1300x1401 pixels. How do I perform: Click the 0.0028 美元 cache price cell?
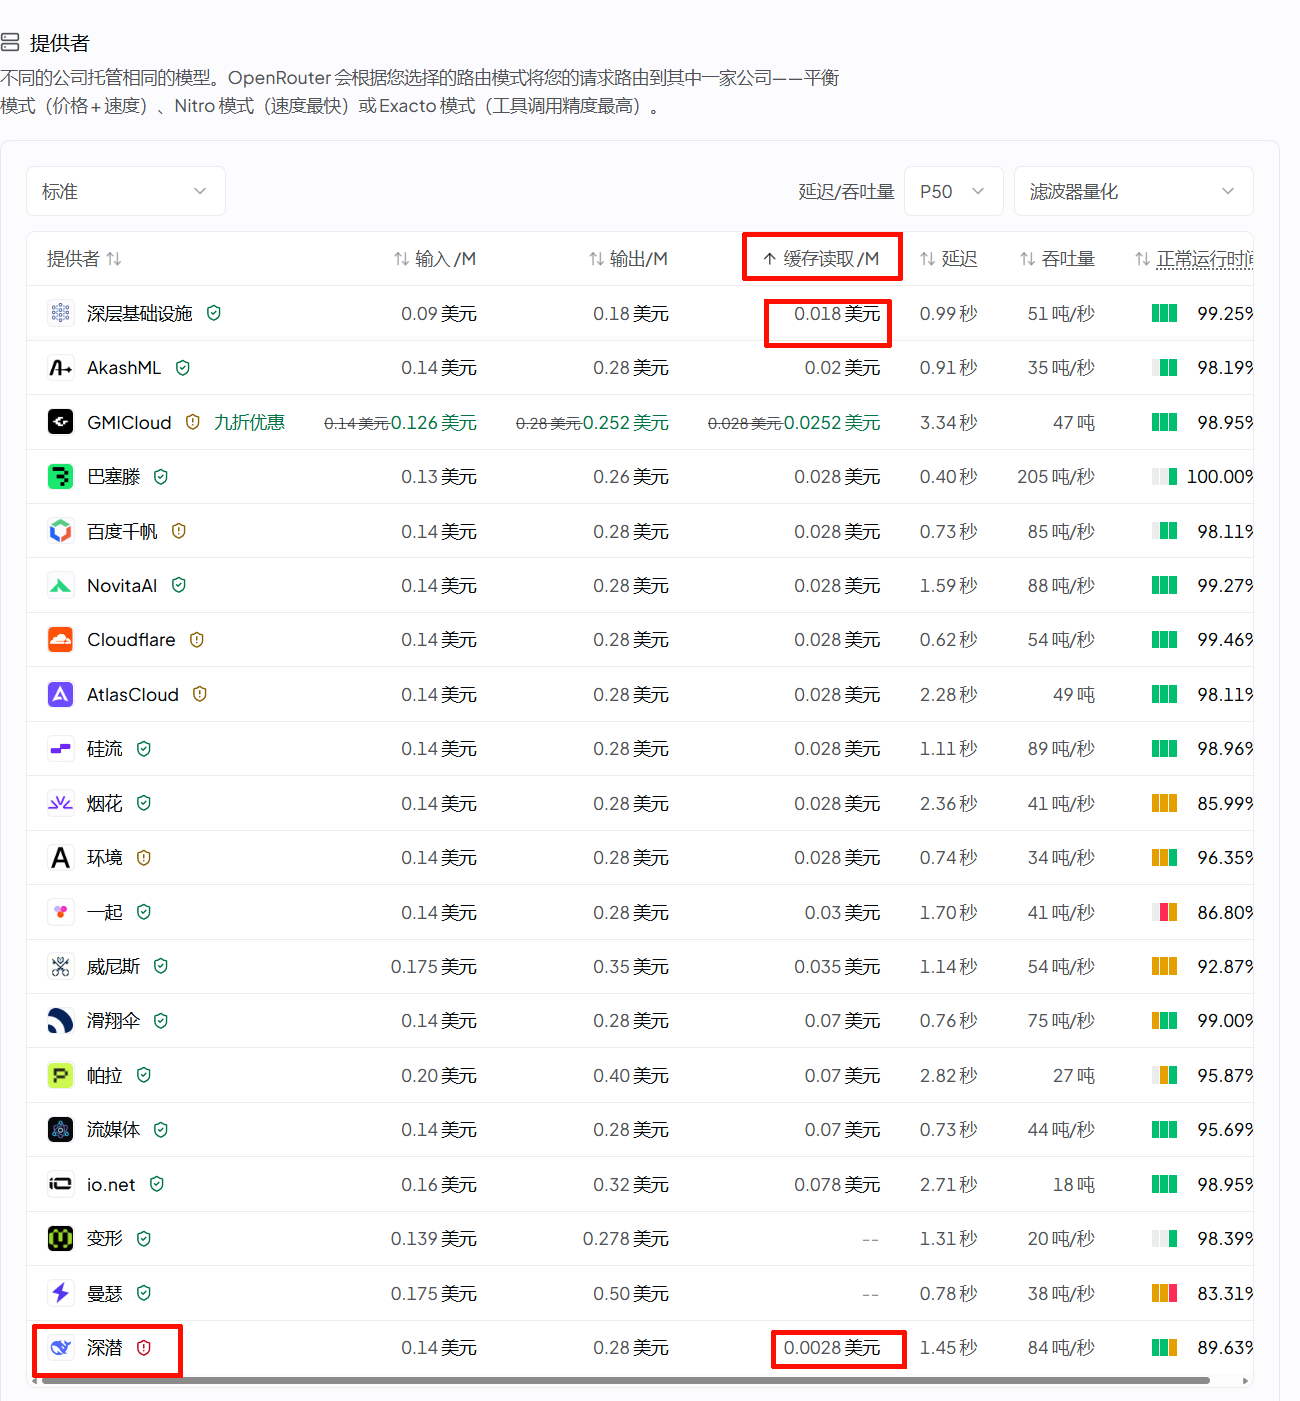pos(832,1347)
